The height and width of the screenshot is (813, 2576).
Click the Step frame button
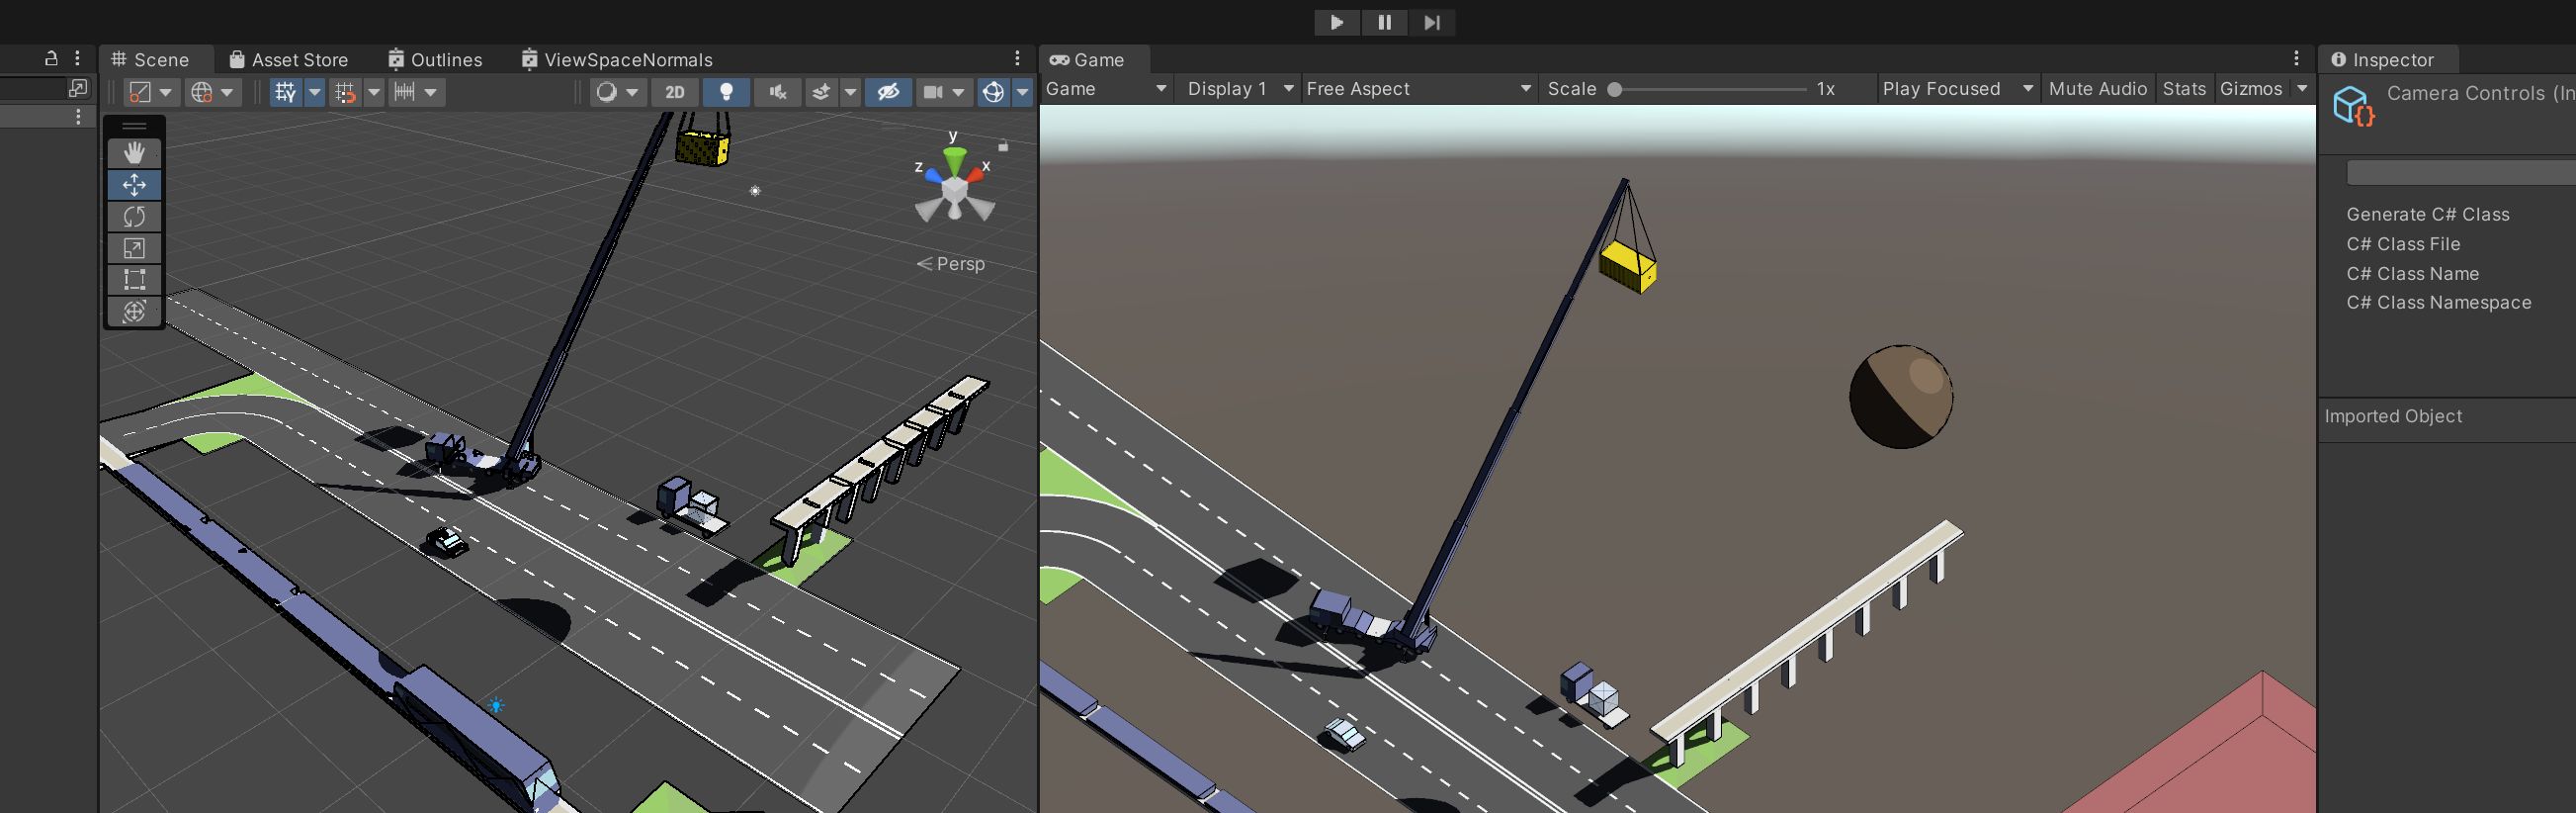pos(1431,22)
